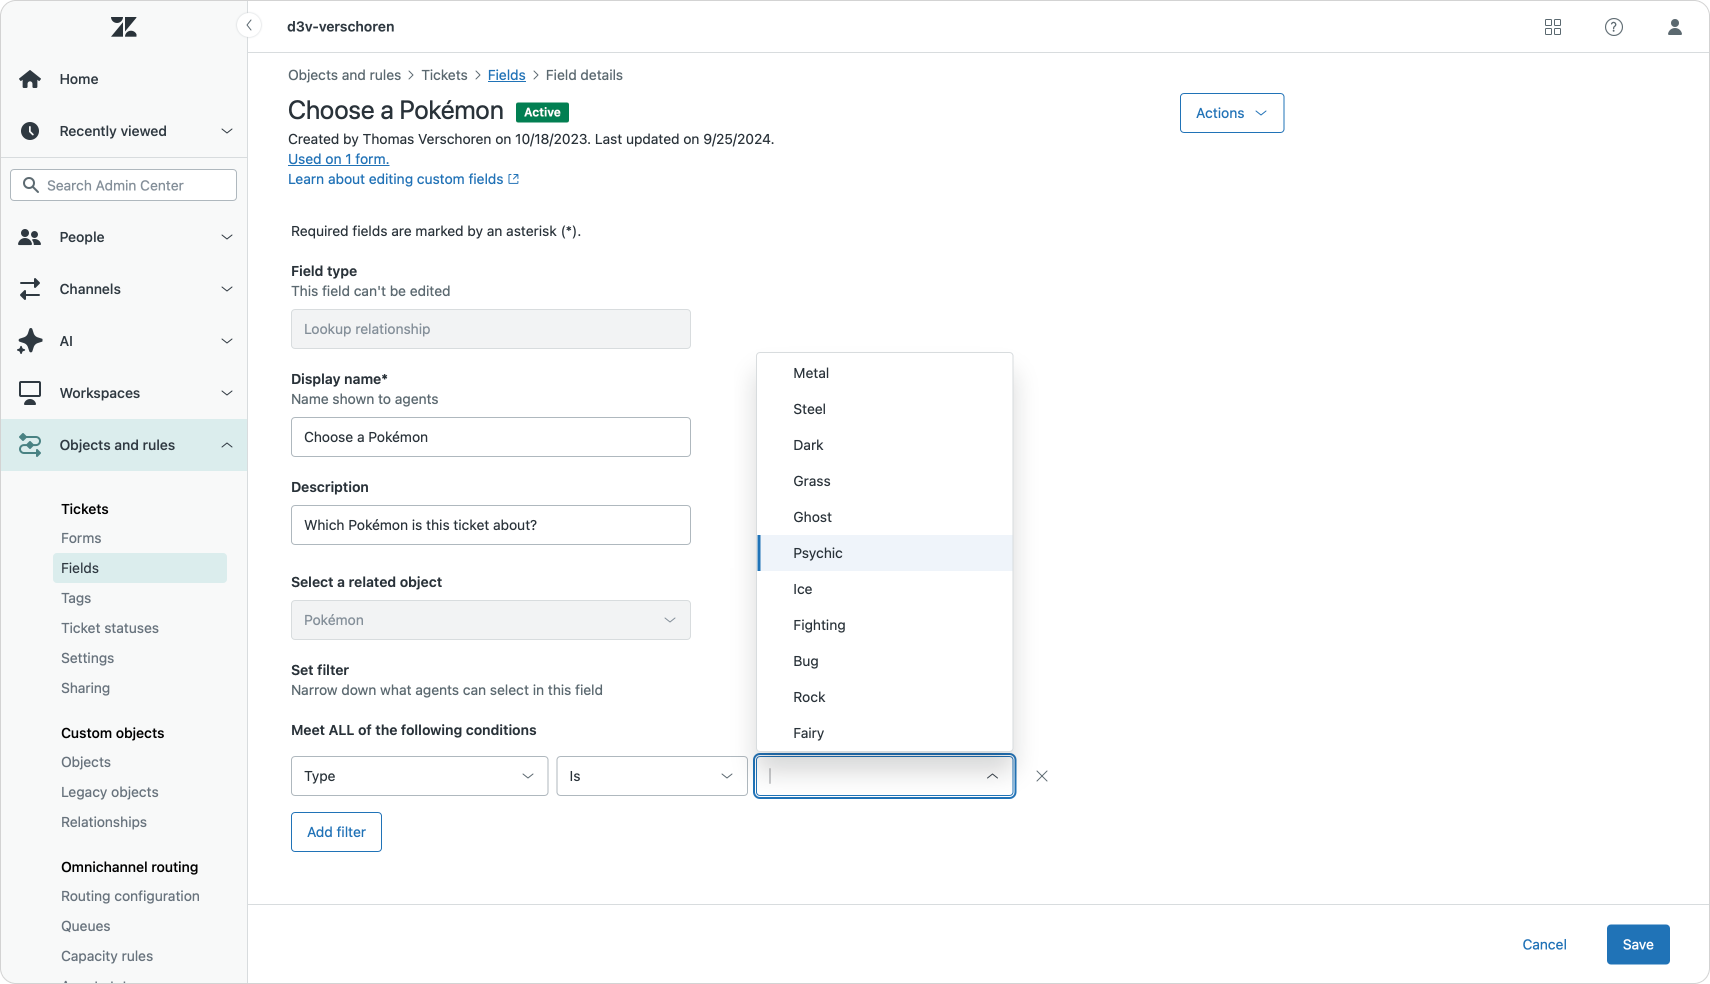Viewport: 1710px width, 984px height.
Task: Click the AI sparkle icon
Action: click(x=30, y=341)
